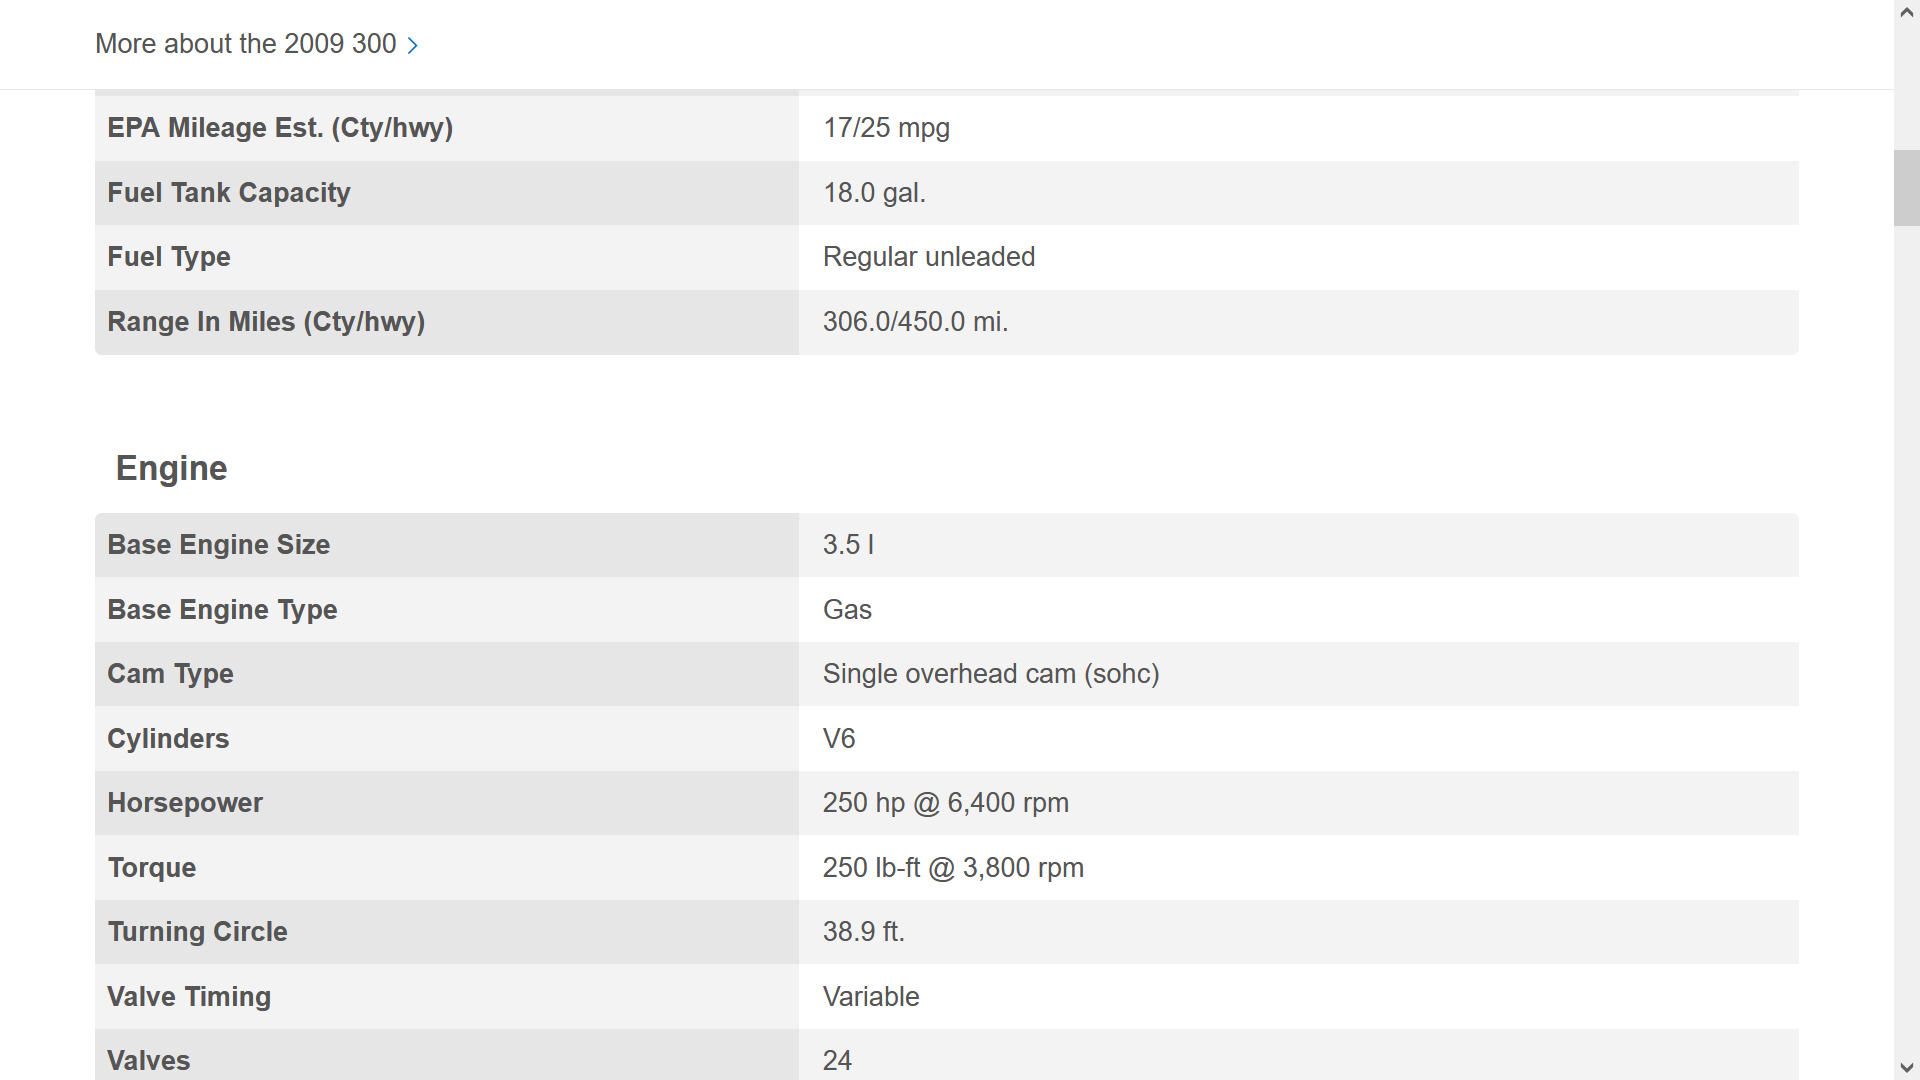Select the Turning Circle 38.9 ft. value

864,932
